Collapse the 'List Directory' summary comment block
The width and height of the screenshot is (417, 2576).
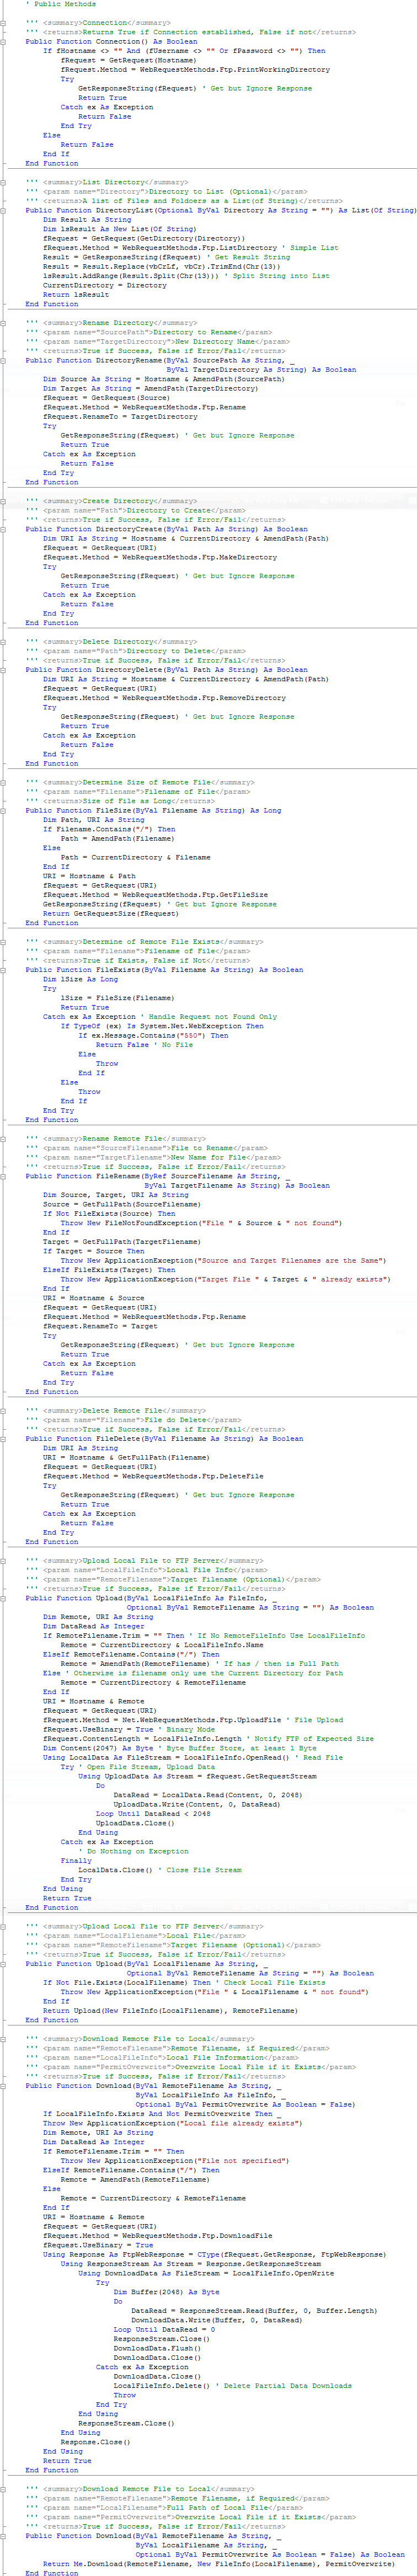pos(4,182)
